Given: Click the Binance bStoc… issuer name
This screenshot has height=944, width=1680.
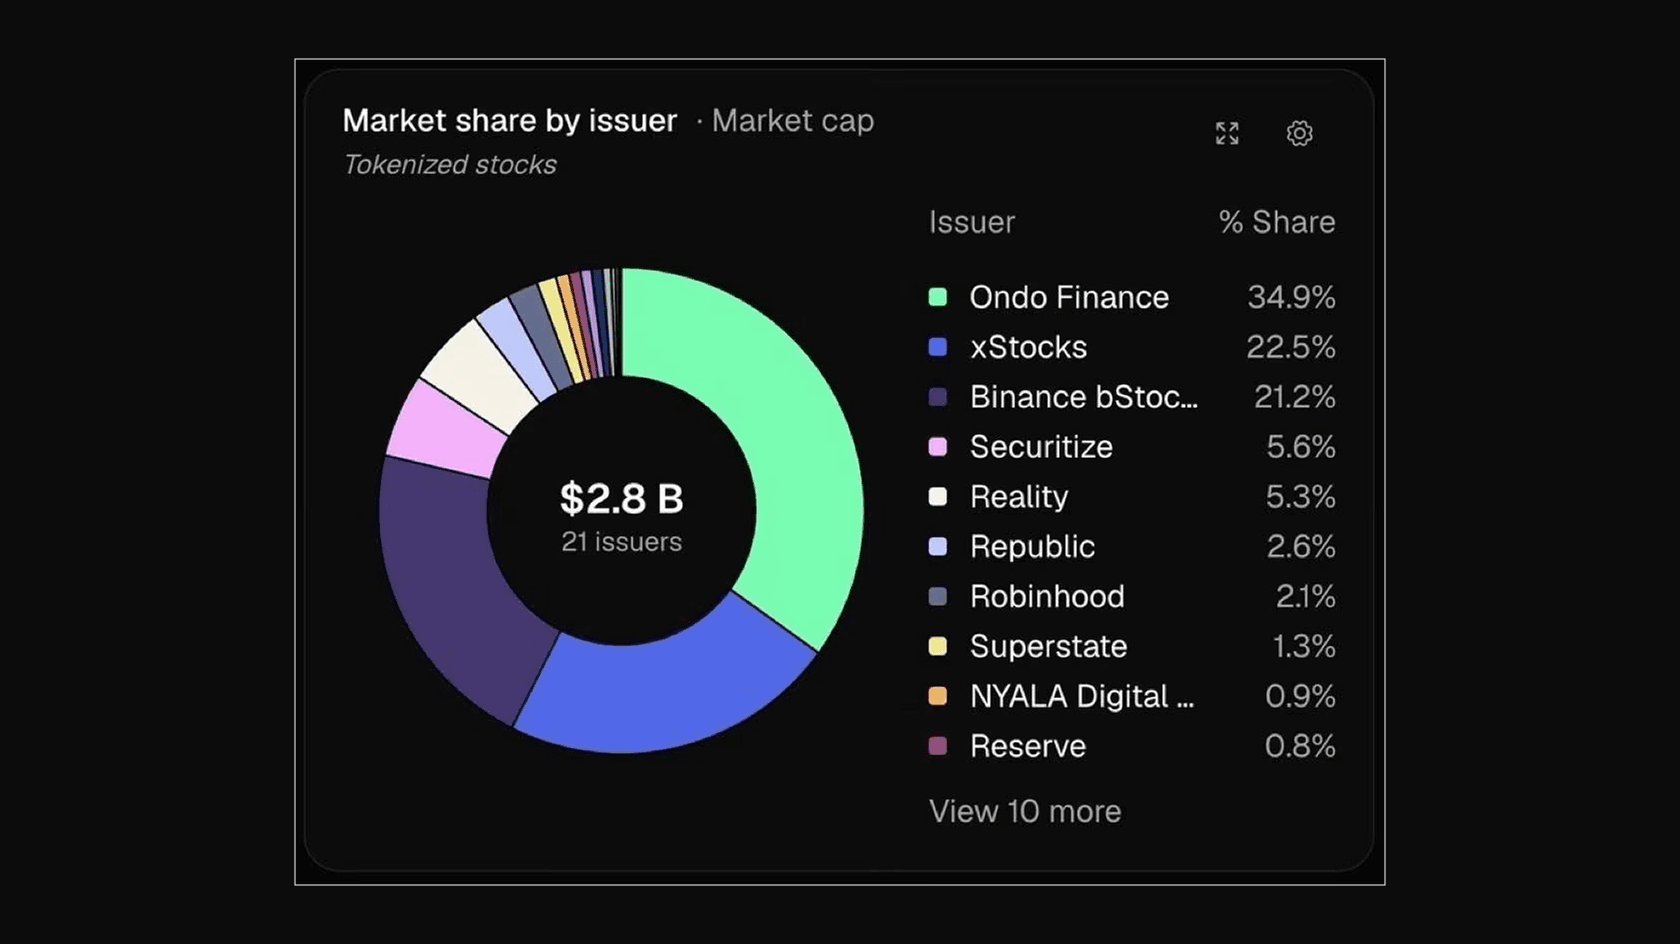Looking at the screenshot, I should pyautogui.click(x=1084, y=397).
